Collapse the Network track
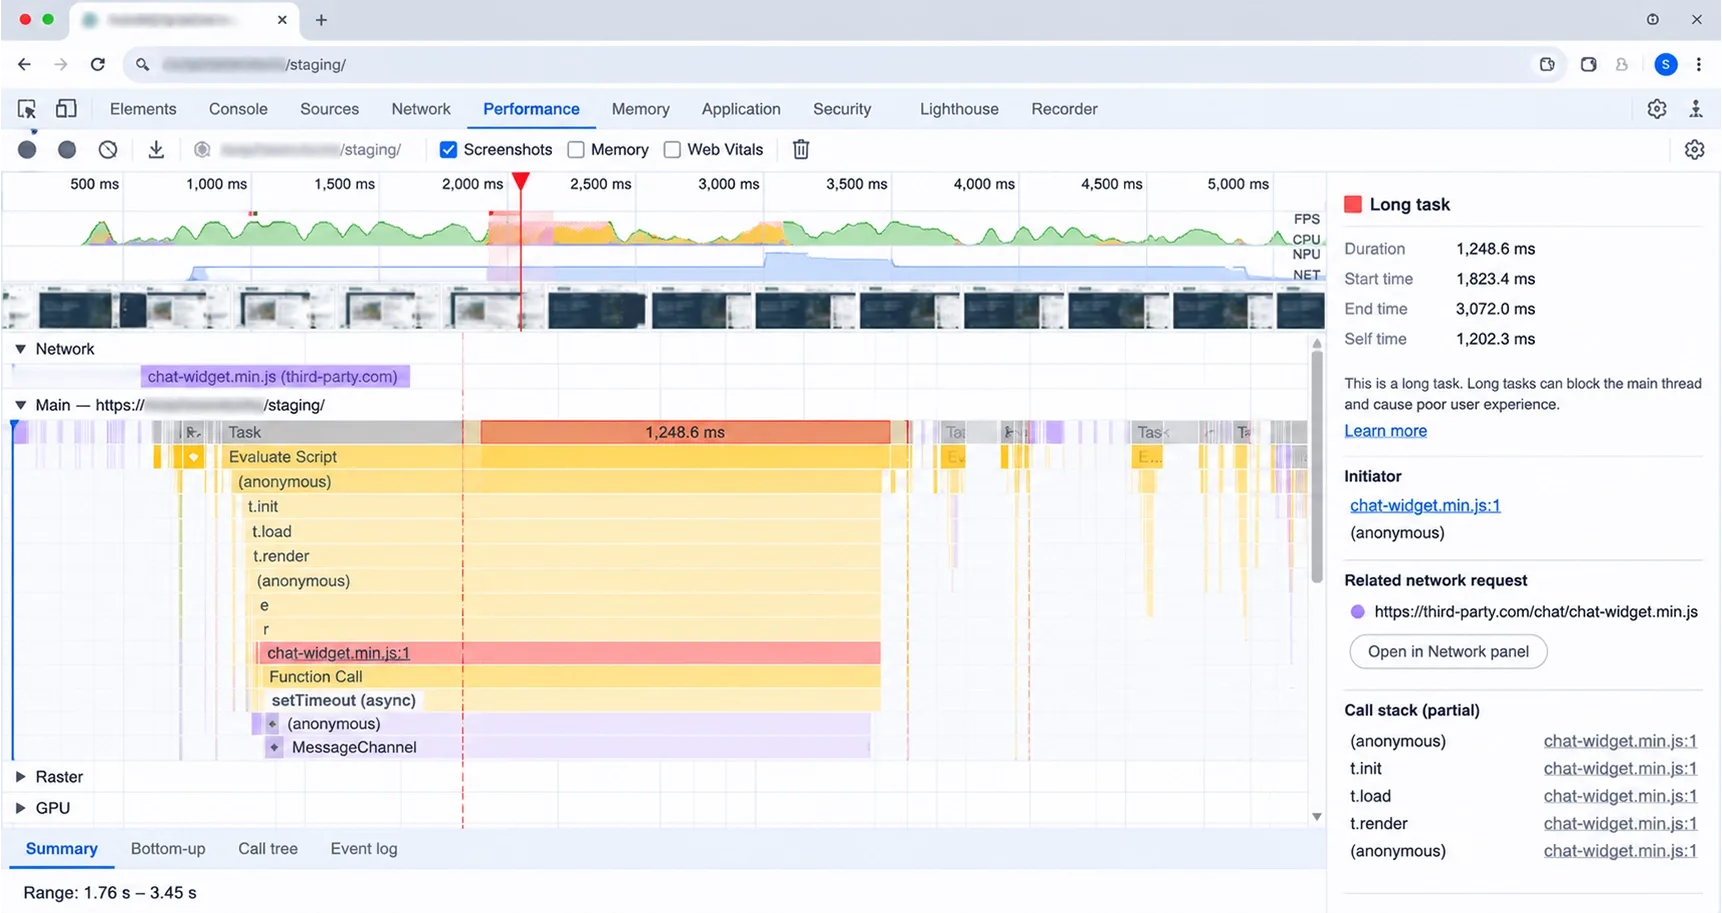Screen dimensions: 1722x913 pos(20,349)
